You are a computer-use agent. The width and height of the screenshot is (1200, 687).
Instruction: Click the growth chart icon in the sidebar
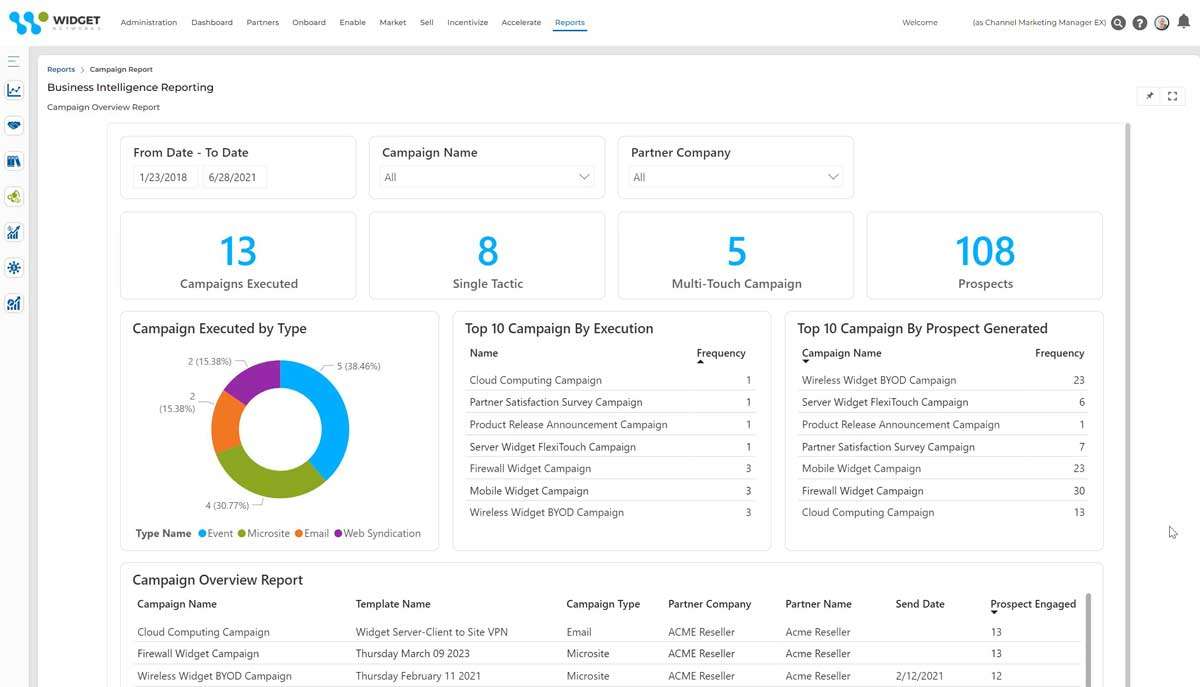(13, 232)
